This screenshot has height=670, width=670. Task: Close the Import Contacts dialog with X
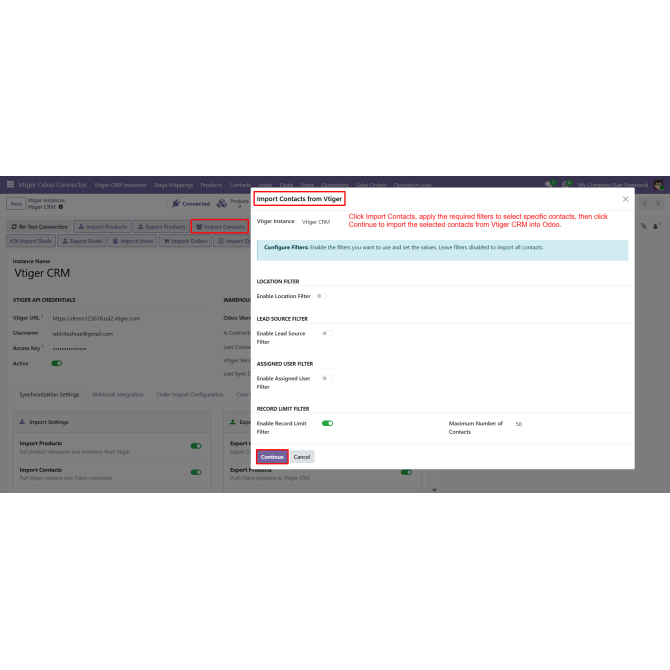pyautogui.click(x=625, y=199)
